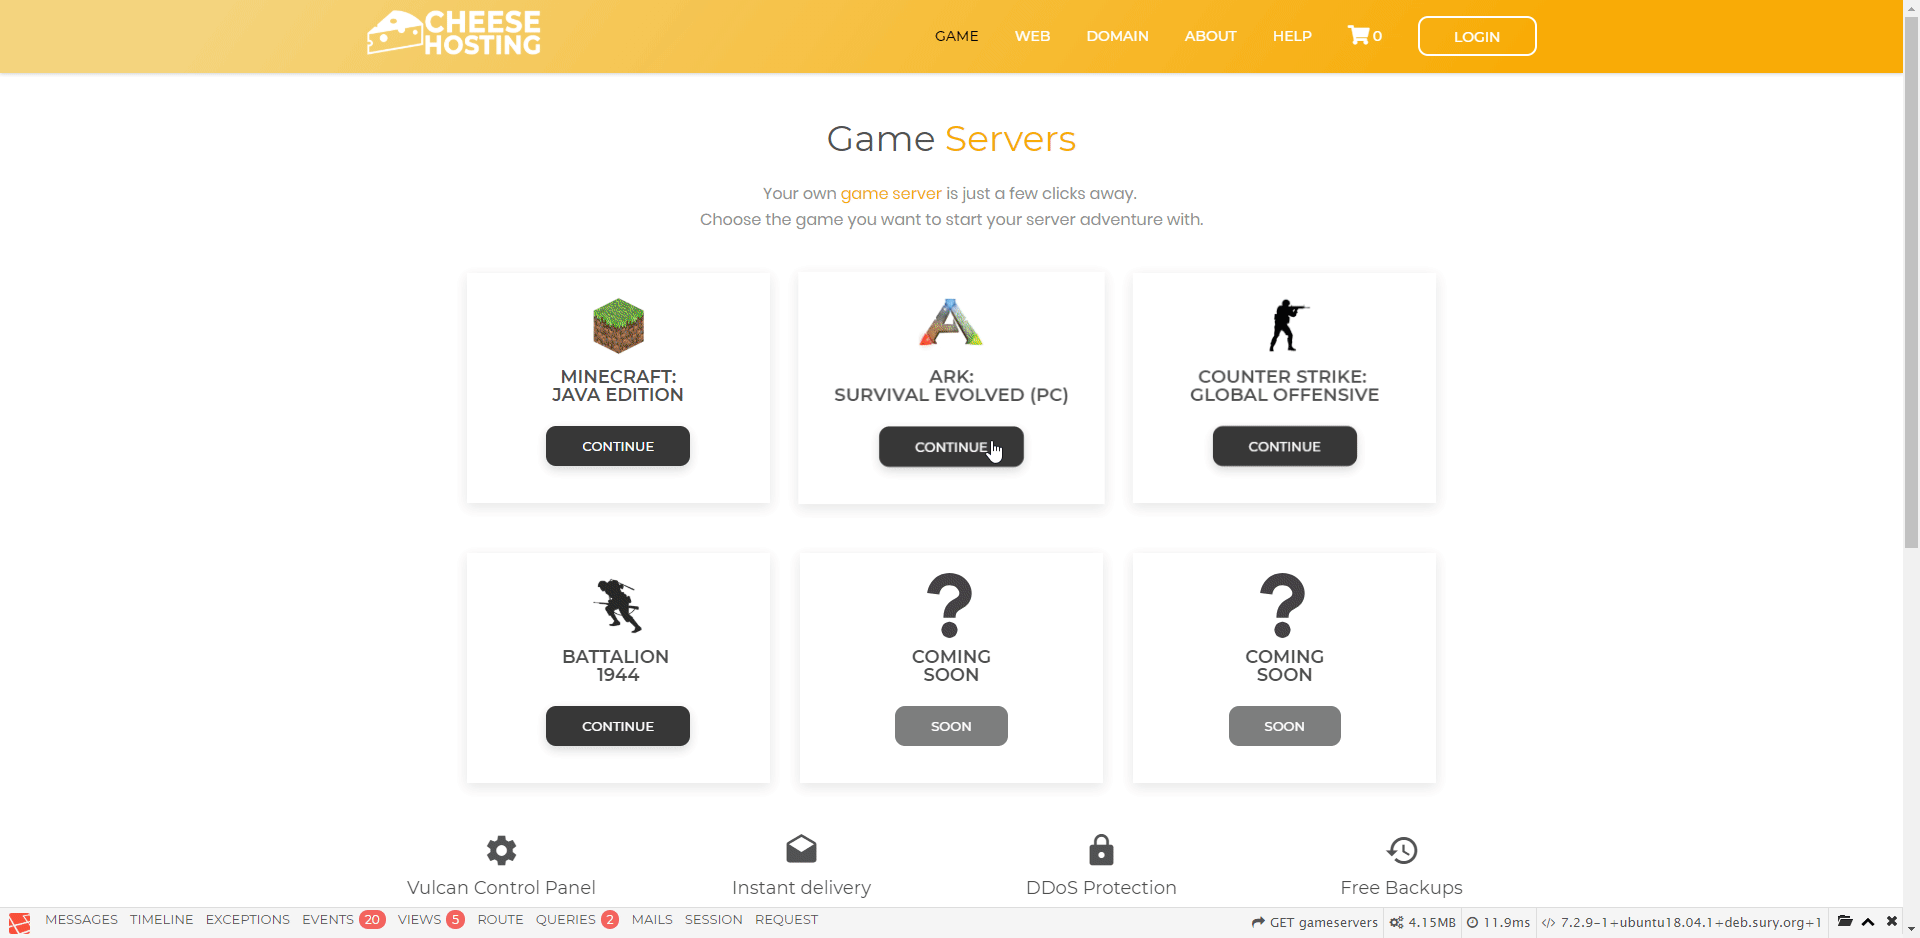The image size is (1920, 938).
Task: Close the debugbar panel
Action: coord(1892,921)
